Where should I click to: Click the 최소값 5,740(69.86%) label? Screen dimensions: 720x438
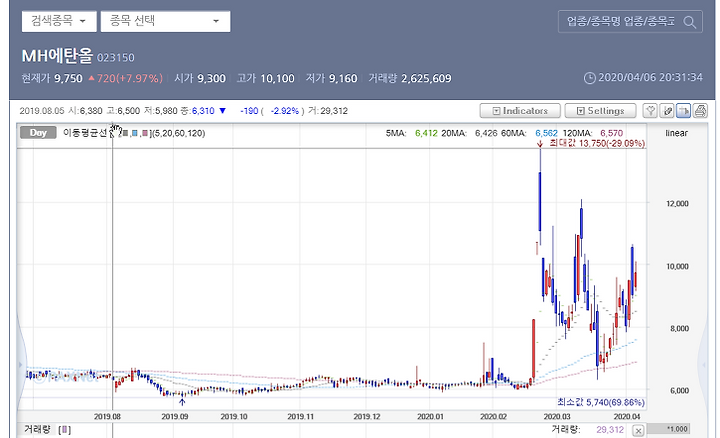(x=601, y=402)
